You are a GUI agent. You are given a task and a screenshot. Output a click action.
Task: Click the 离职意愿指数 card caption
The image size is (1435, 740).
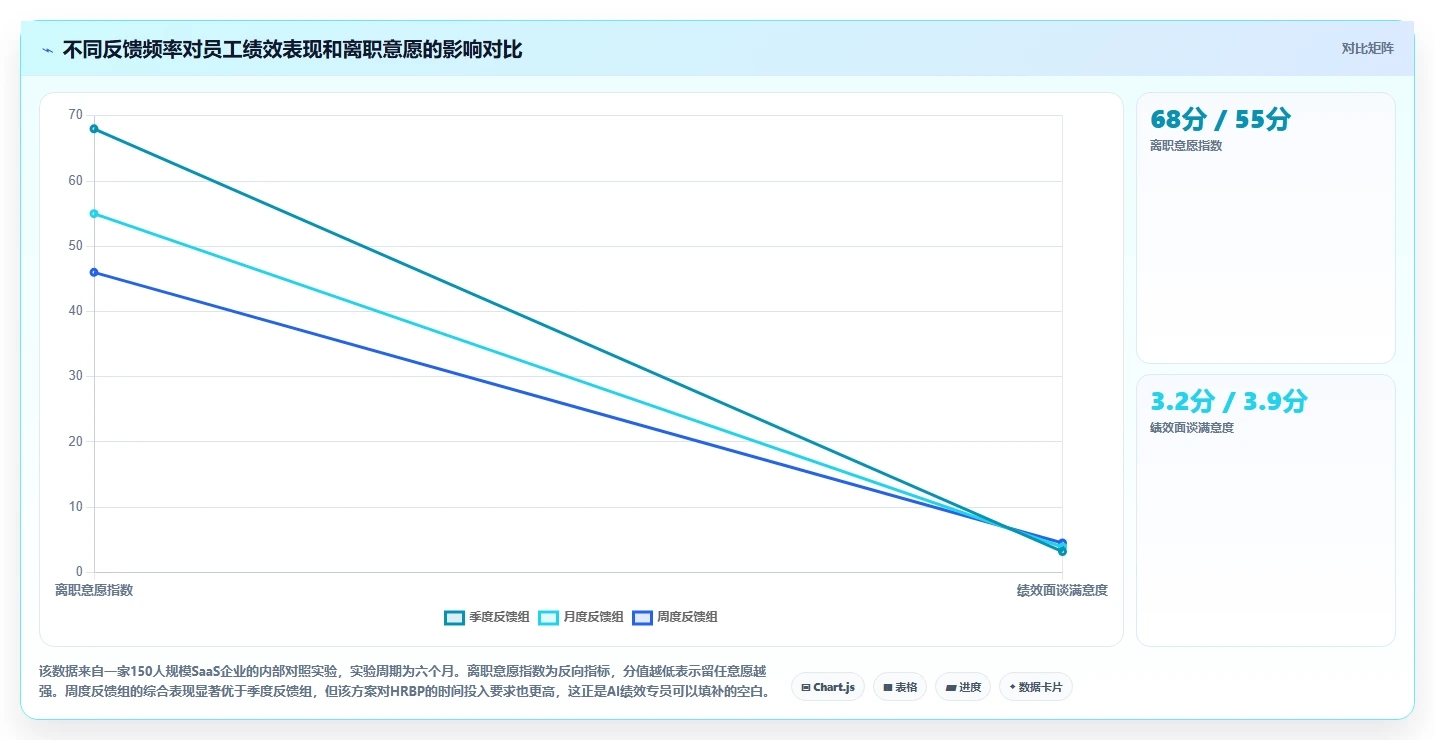point(1186,146)
